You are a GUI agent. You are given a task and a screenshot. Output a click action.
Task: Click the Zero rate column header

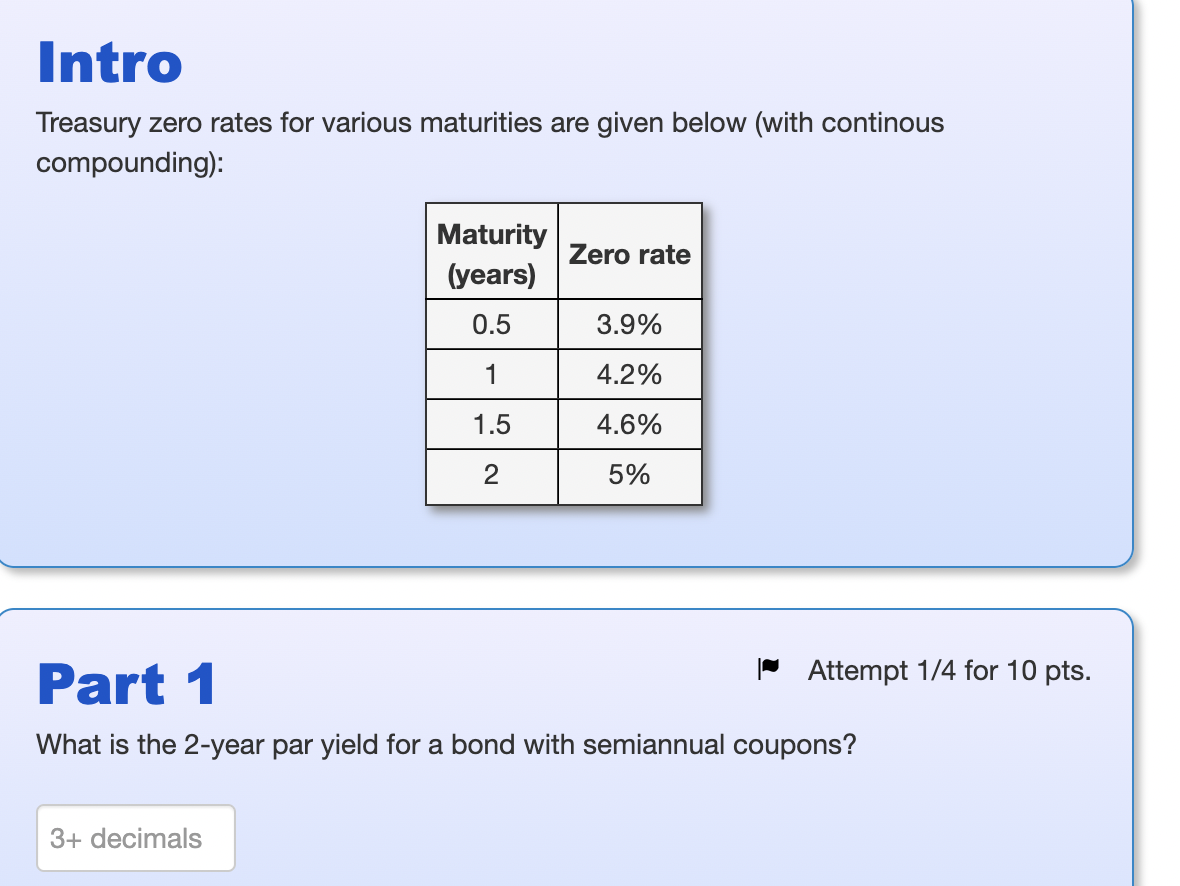[629, 253]
